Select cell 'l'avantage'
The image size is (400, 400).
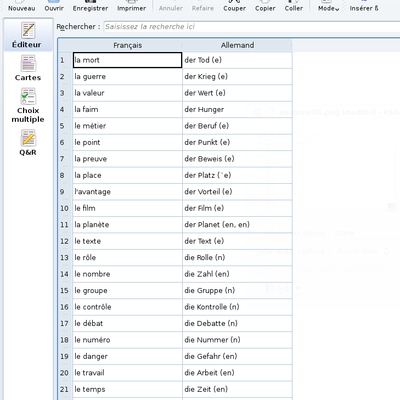tap(127, 192)
